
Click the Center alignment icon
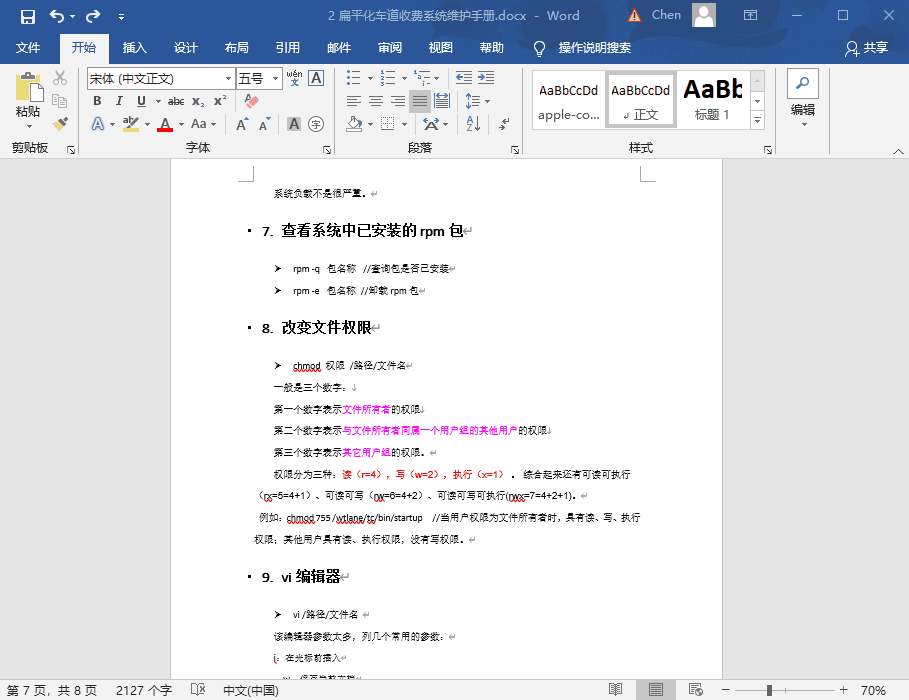pos(376,101)
